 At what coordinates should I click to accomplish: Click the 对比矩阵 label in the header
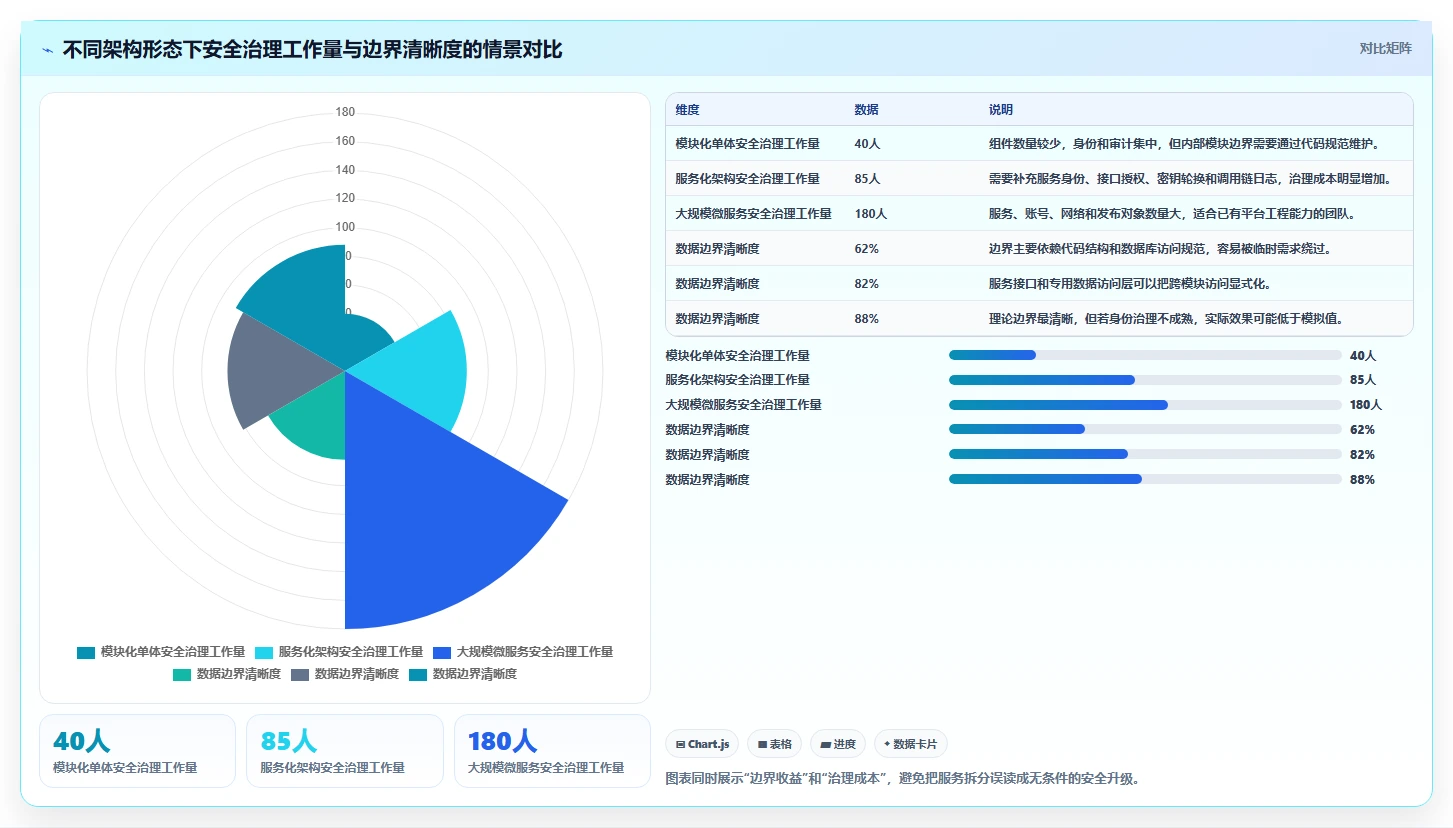[1385, 48]
